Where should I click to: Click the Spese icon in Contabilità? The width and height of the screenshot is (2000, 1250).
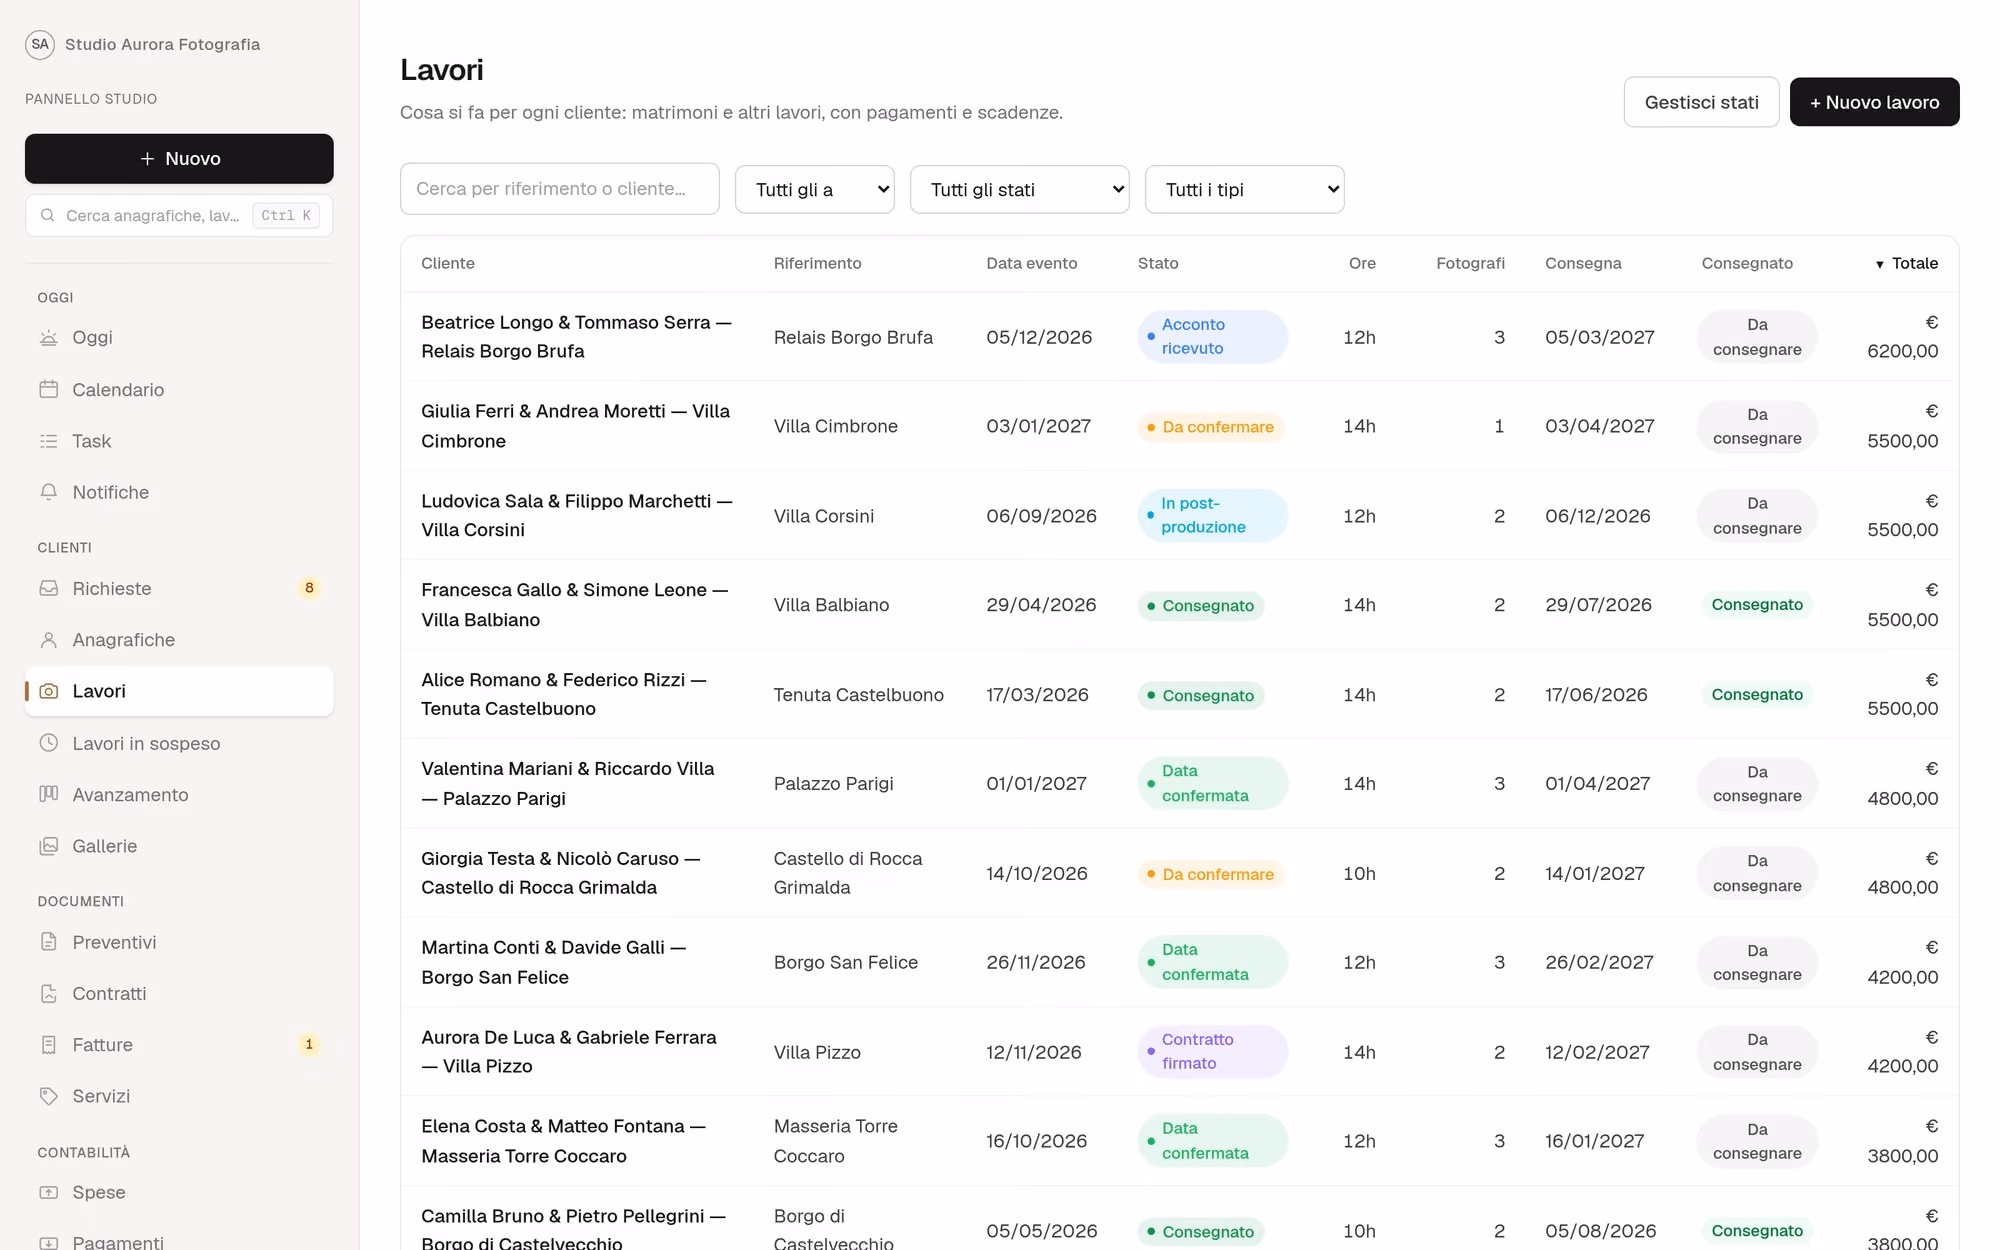[x=48, y=1192]
